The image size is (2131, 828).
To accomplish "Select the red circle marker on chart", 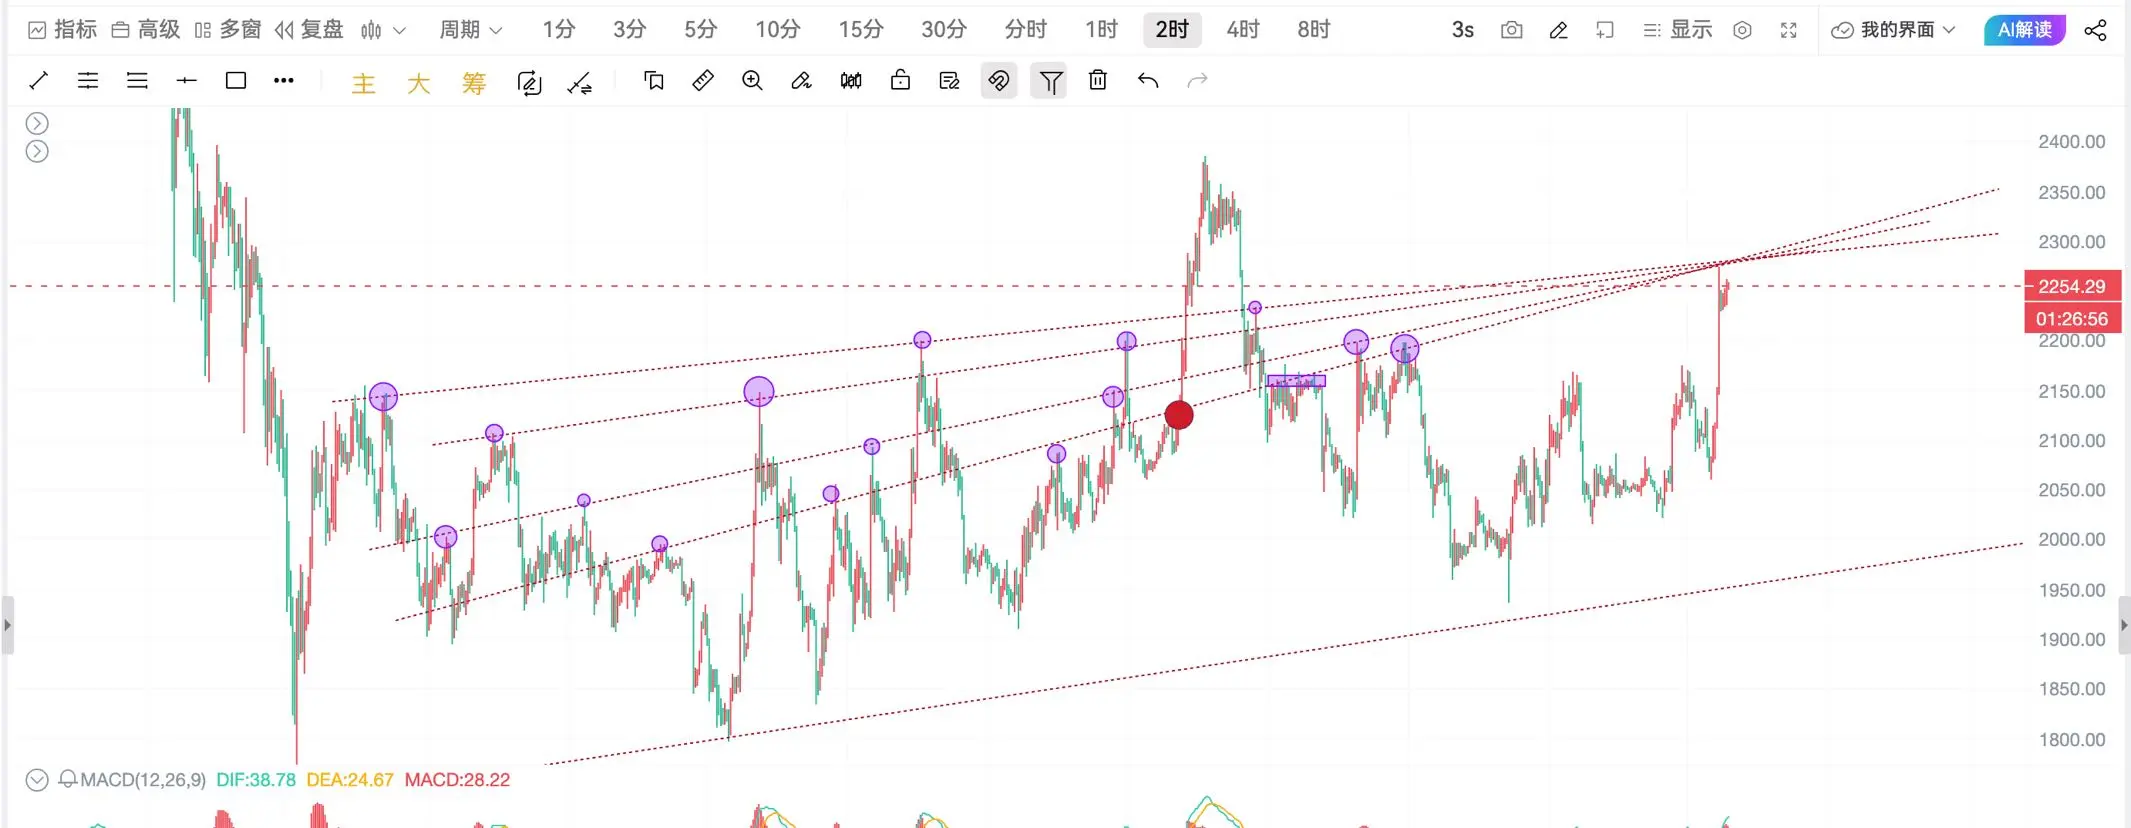I will tap(1179, 415).
